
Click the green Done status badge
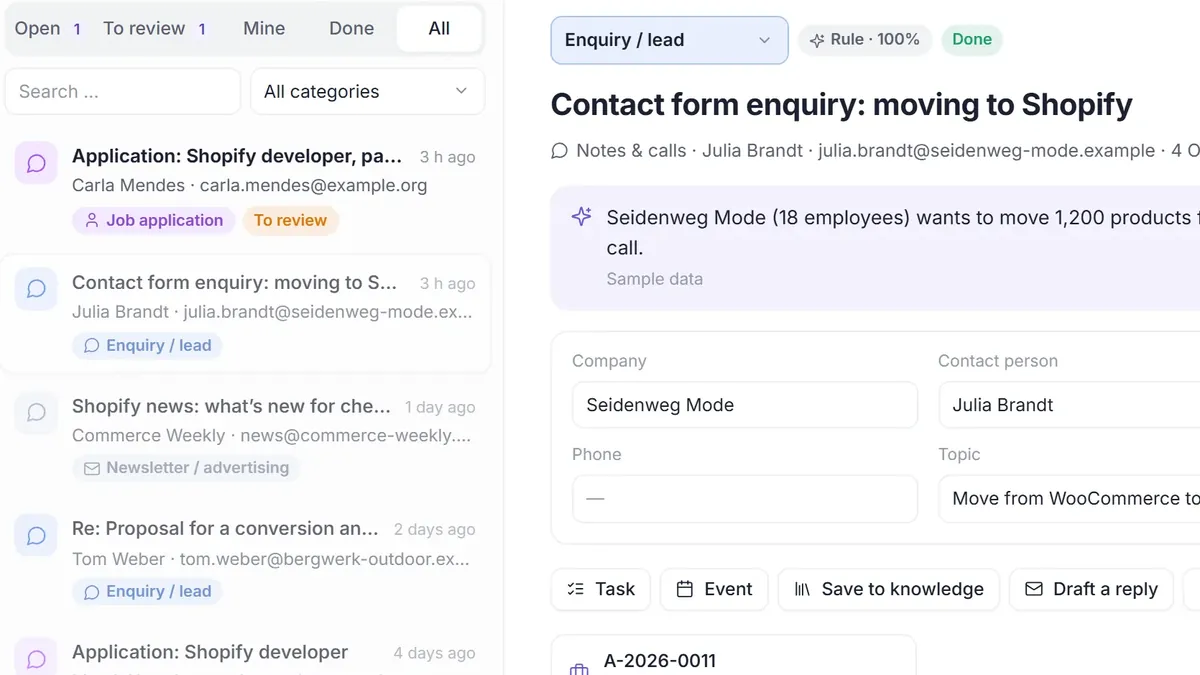pyautogui.click(x=972, y=39)
